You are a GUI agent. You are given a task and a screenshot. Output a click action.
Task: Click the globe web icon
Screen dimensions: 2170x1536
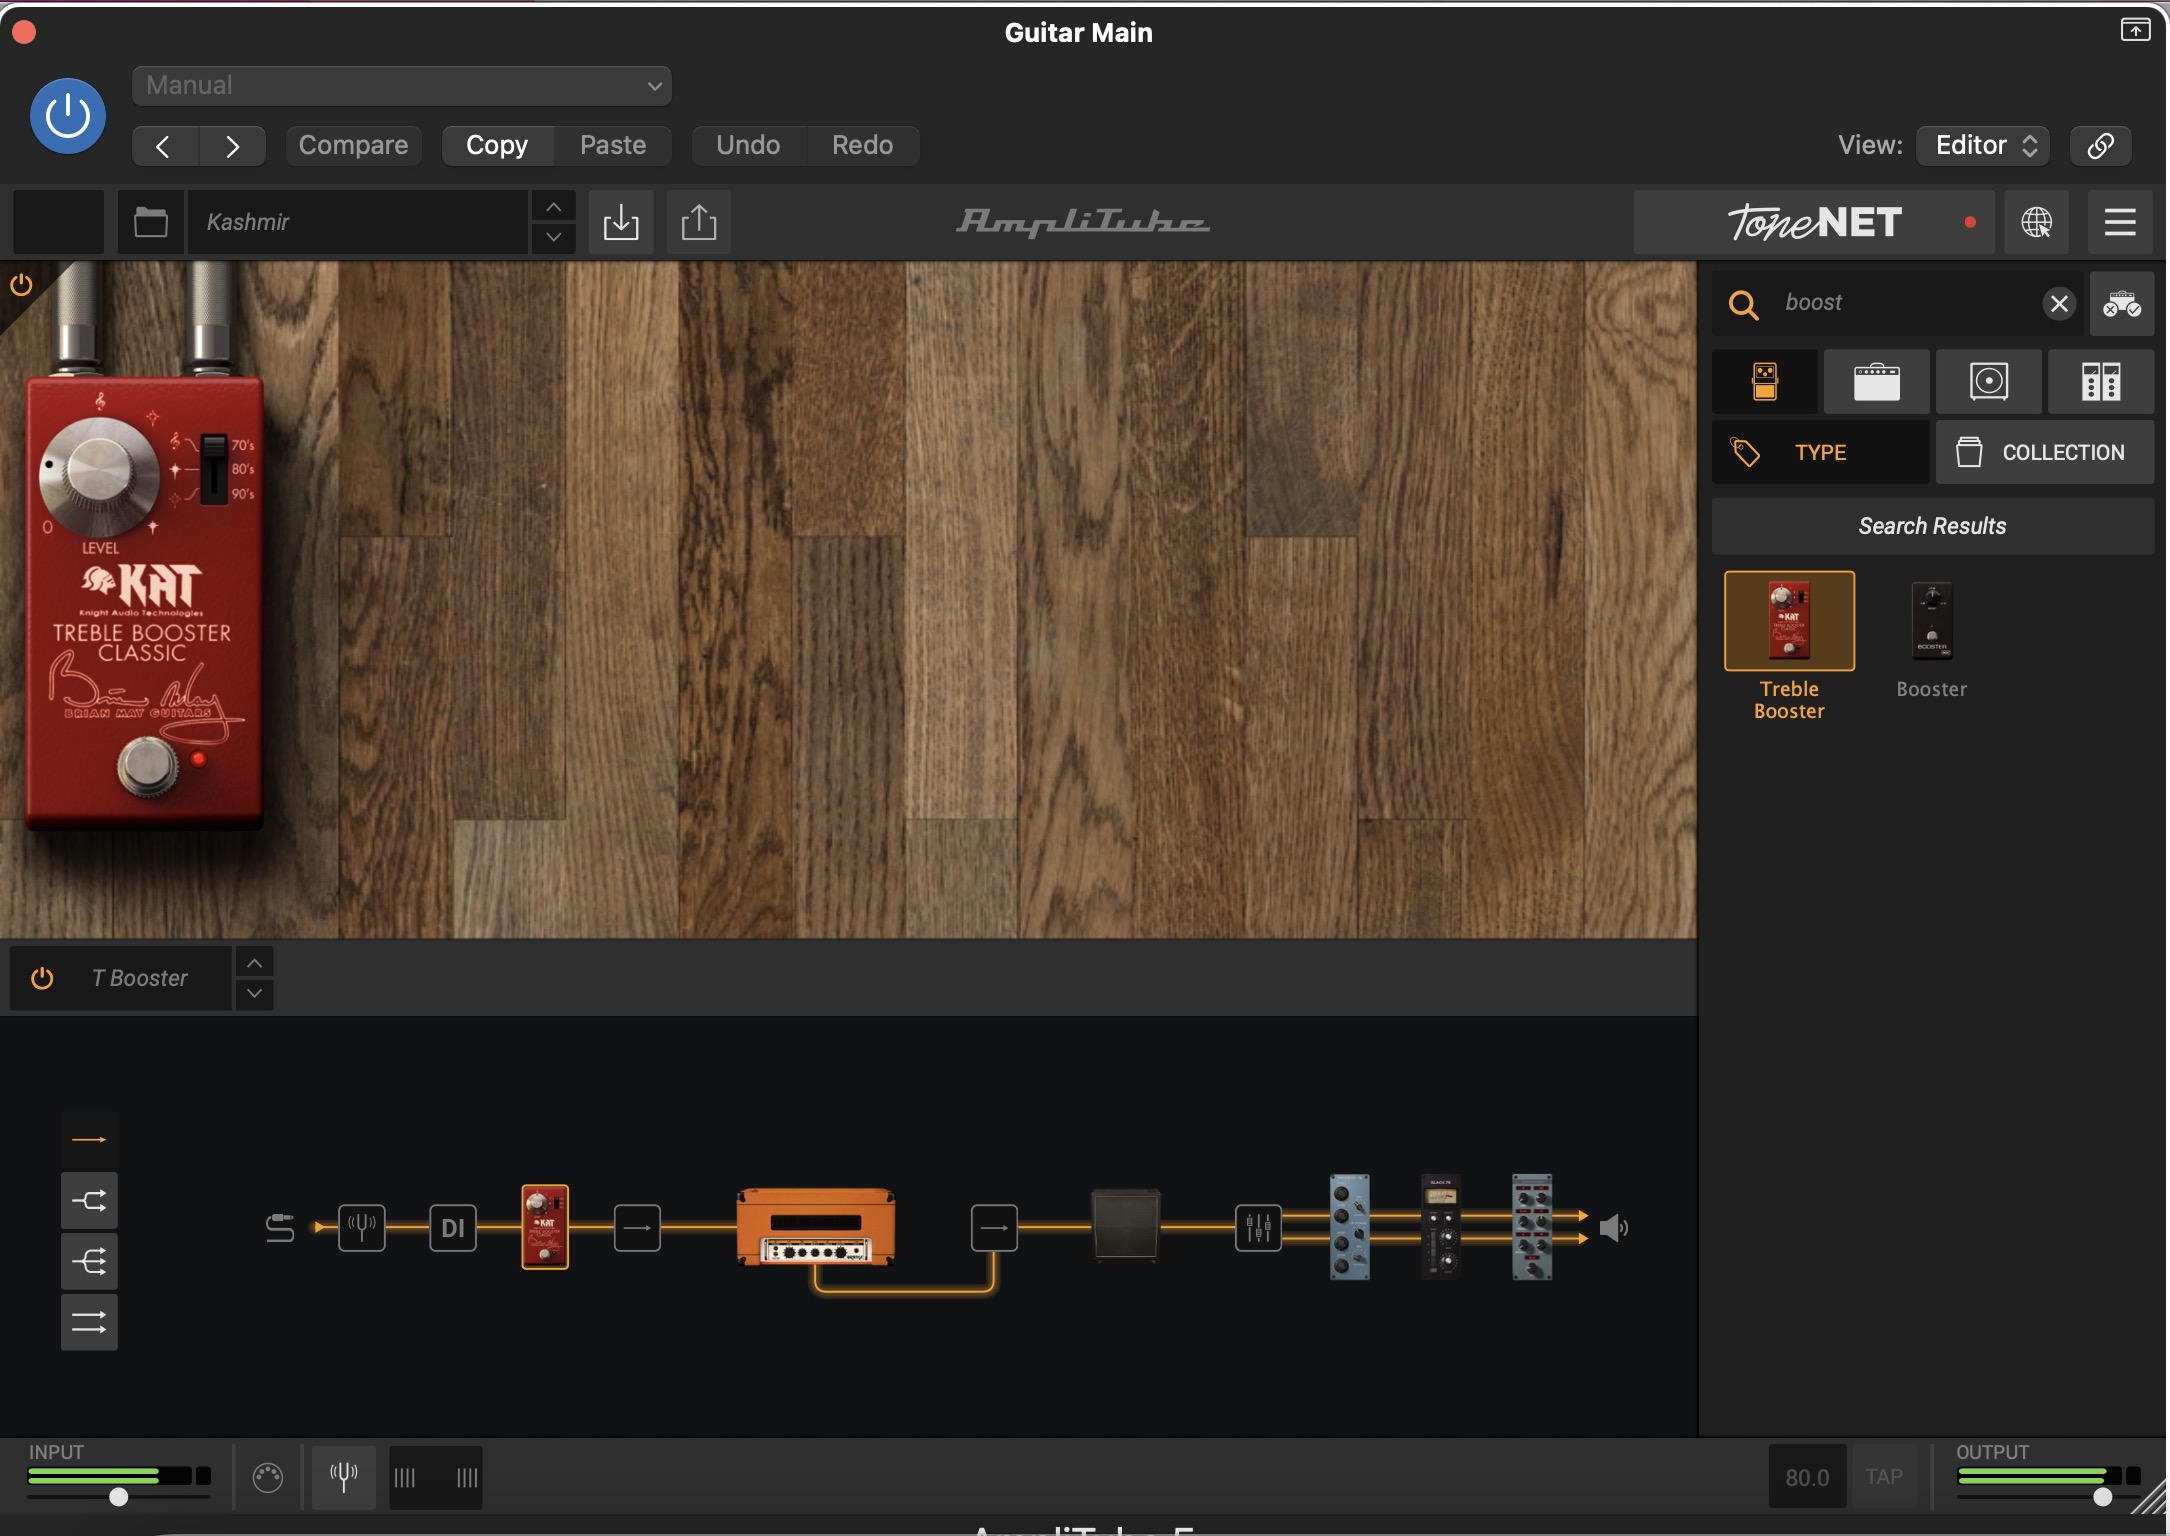pyautogui.click(x=2037, y=222)
